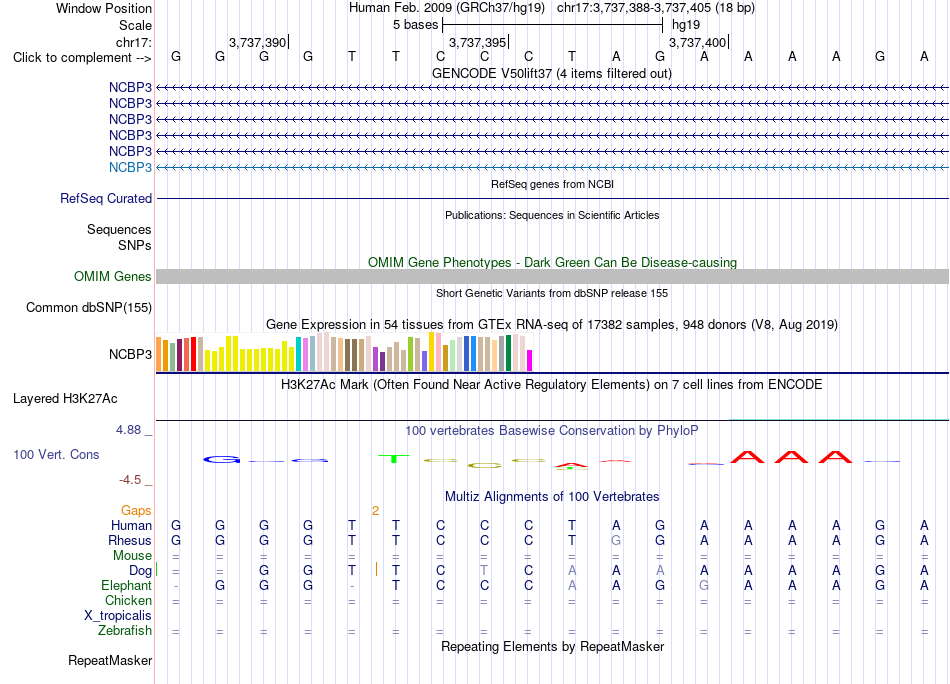Click the gray OMIM Genes bar
This screenshot has width=950, height=684.
552,277
